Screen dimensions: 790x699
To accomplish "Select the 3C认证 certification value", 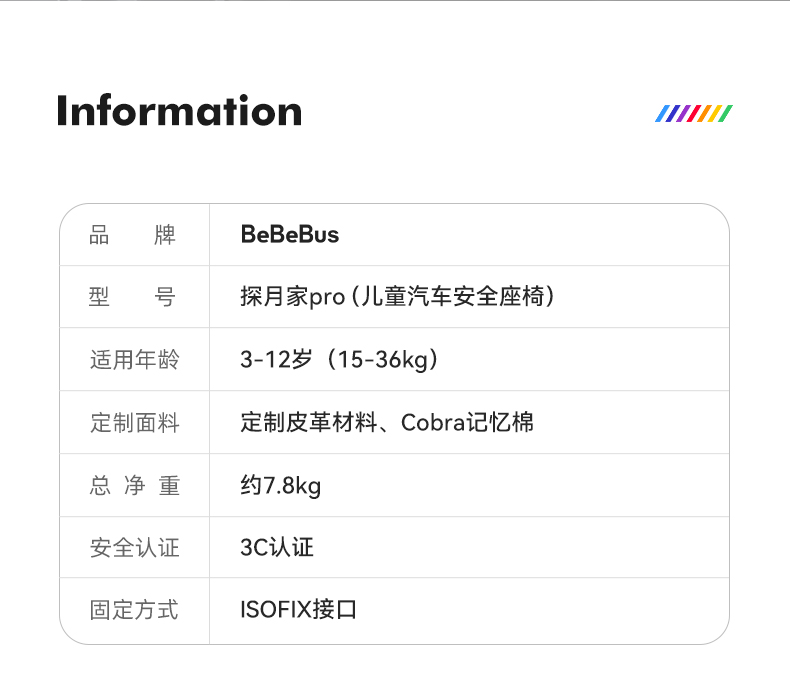I will point(277,548).
